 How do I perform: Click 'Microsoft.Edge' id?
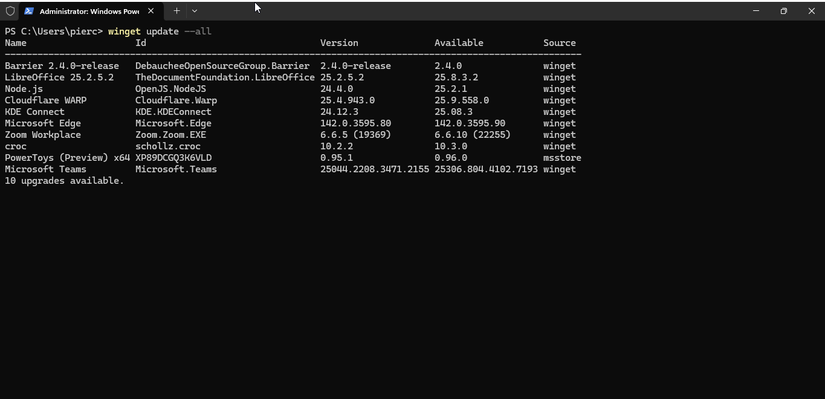tap(173, 124)
